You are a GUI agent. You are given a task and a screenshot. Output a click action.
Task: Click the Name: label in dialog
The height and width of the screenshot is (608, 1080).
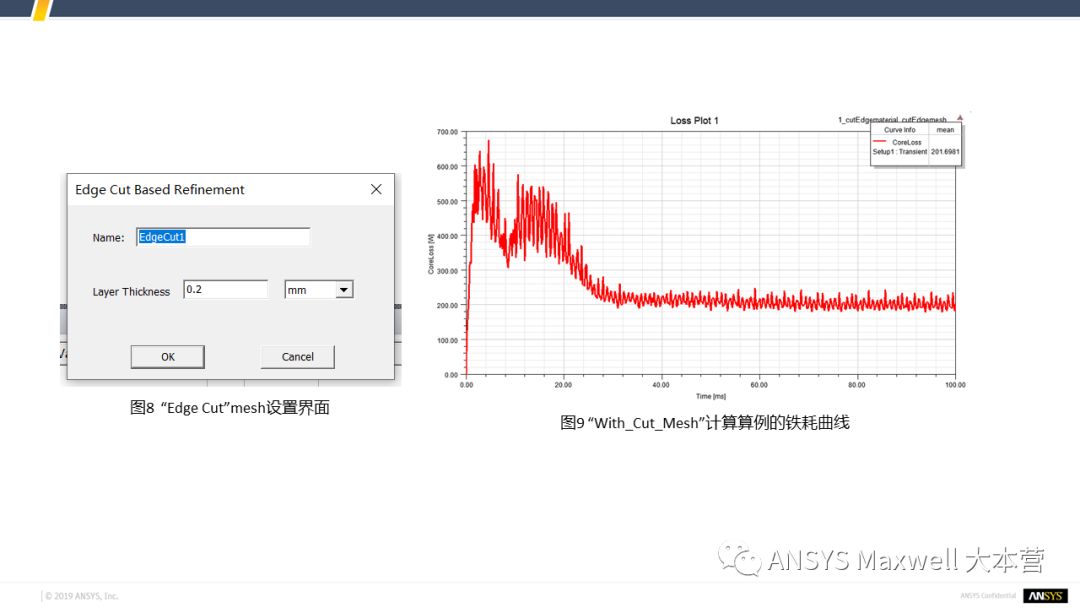click(108, 238)
